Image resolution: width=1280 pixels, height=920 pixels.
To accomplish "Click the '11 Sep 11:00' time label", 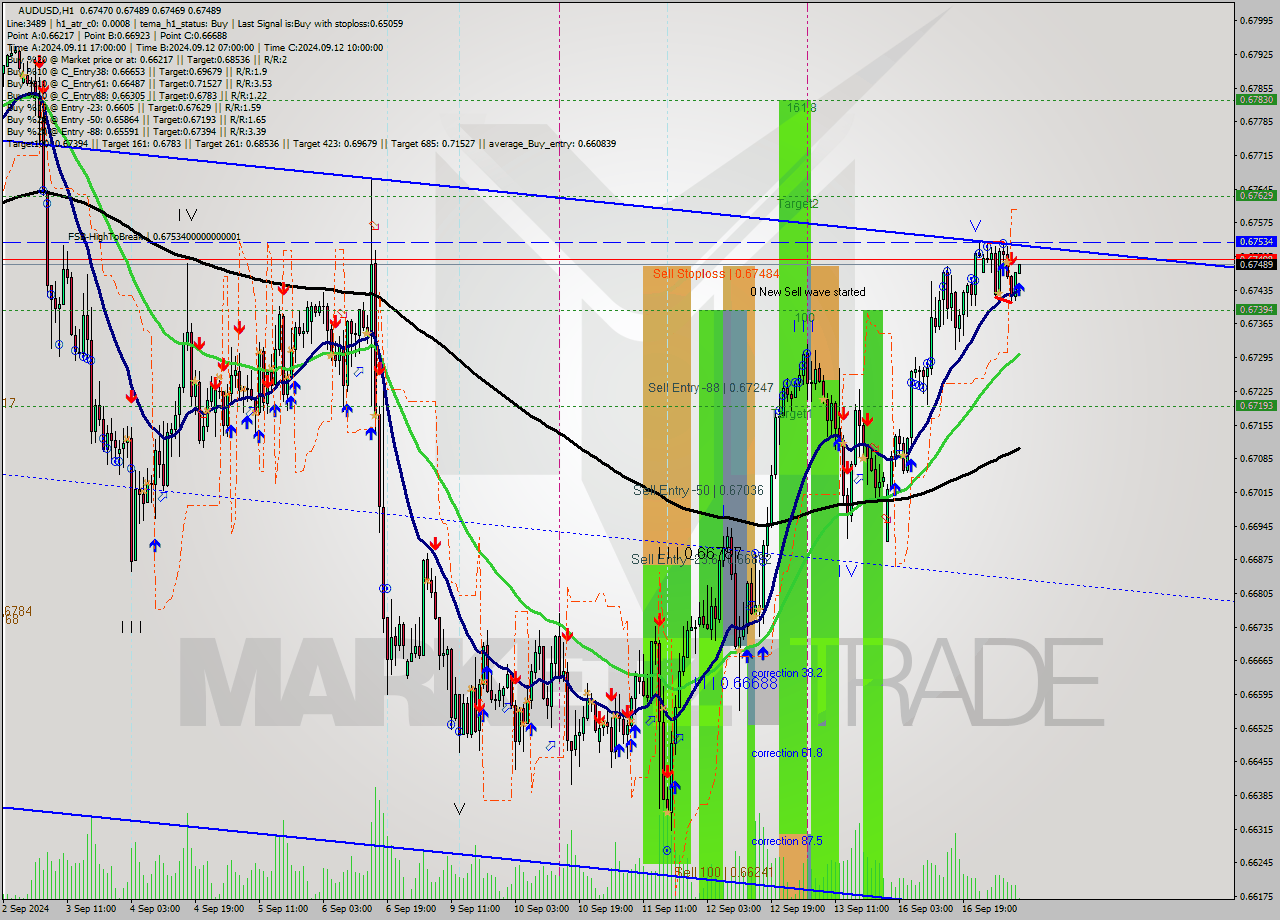I will 668,909.
